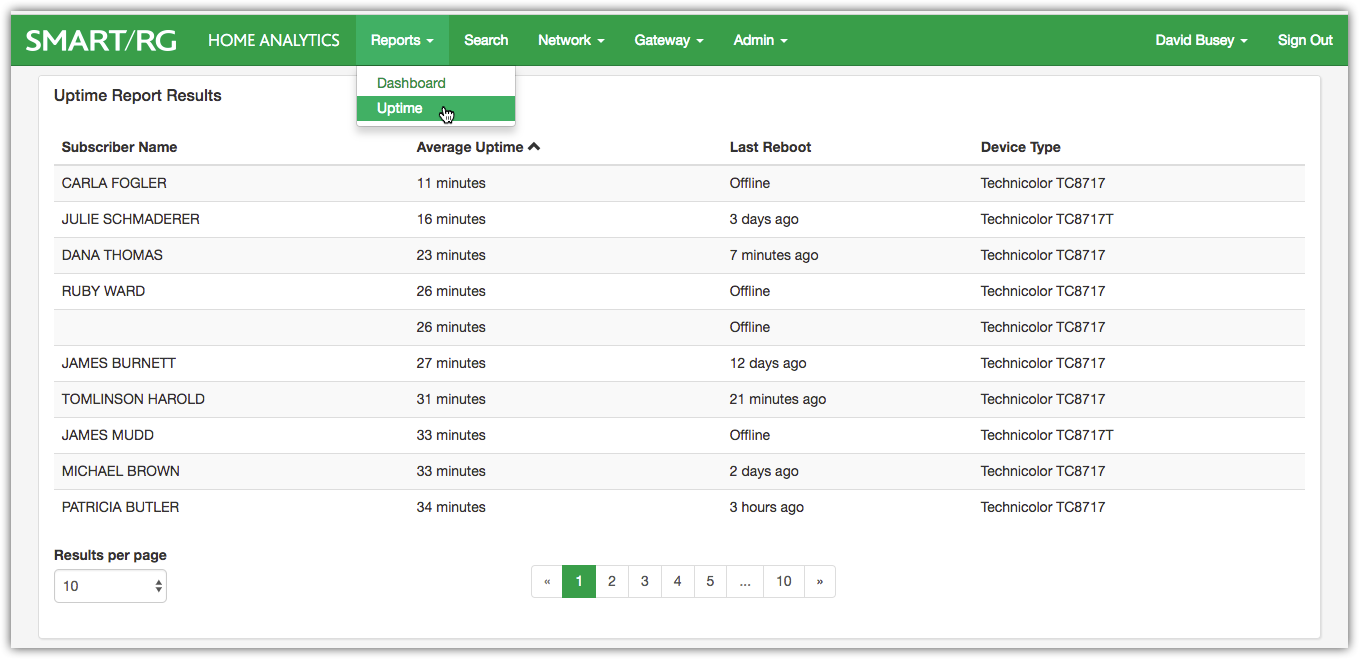Sign out of the application

(x=1304, y=40)
